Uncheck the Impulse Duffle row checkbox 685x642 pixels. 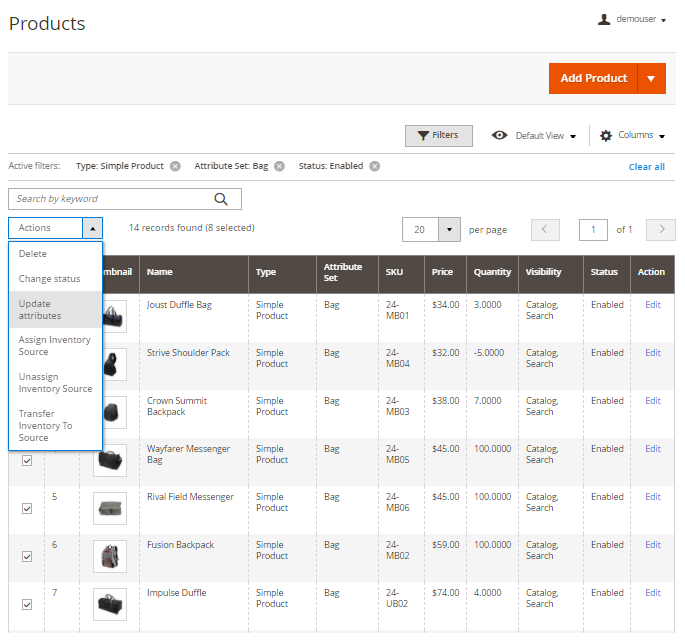click(27, 604)
